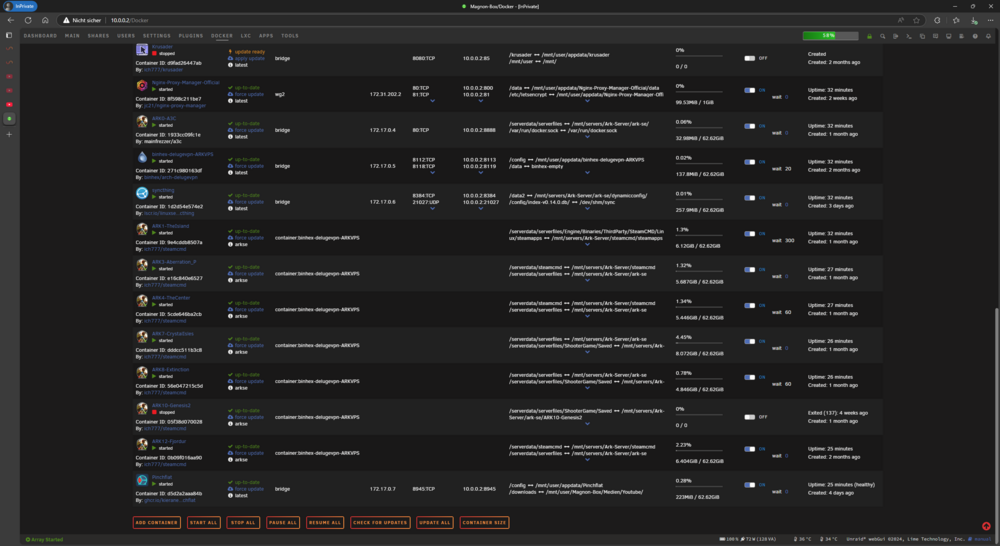The width and height of the screenshot is (1000, 546).
Task: Open the Apps menu tab
Action: click(x=266, y=36)
